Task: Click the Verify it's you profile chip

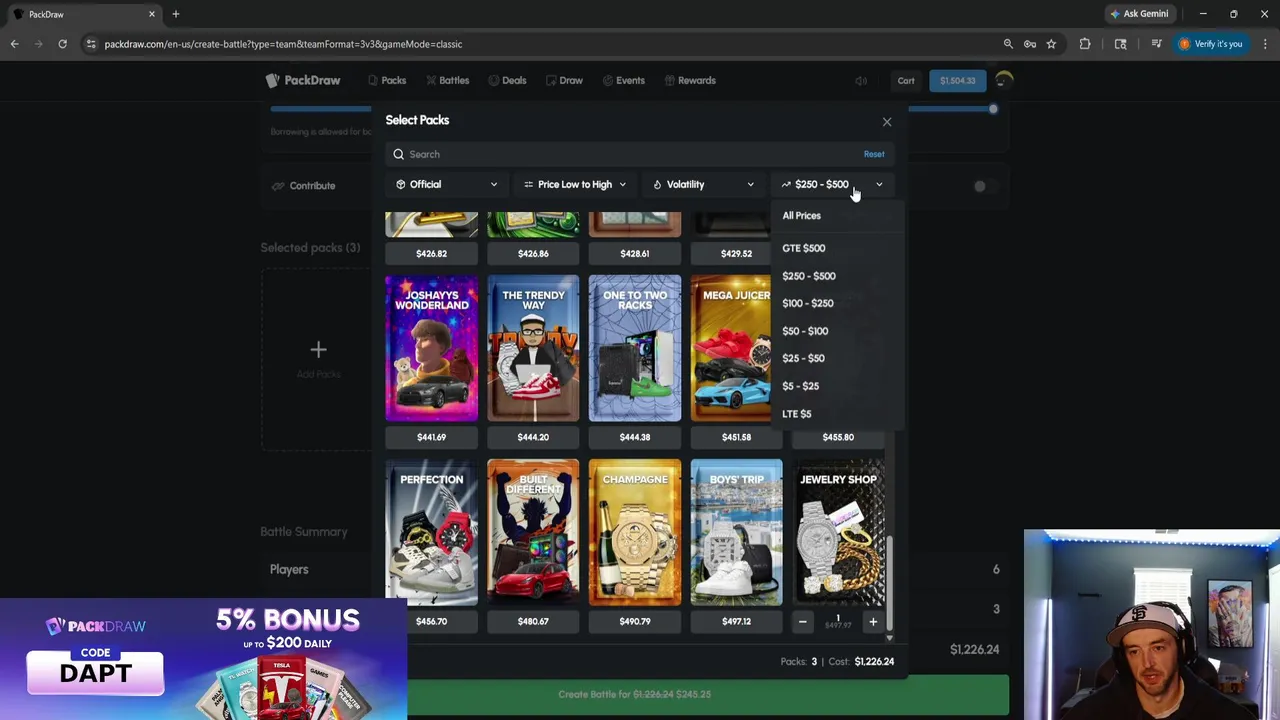Action: click(x=1211, y=44)
